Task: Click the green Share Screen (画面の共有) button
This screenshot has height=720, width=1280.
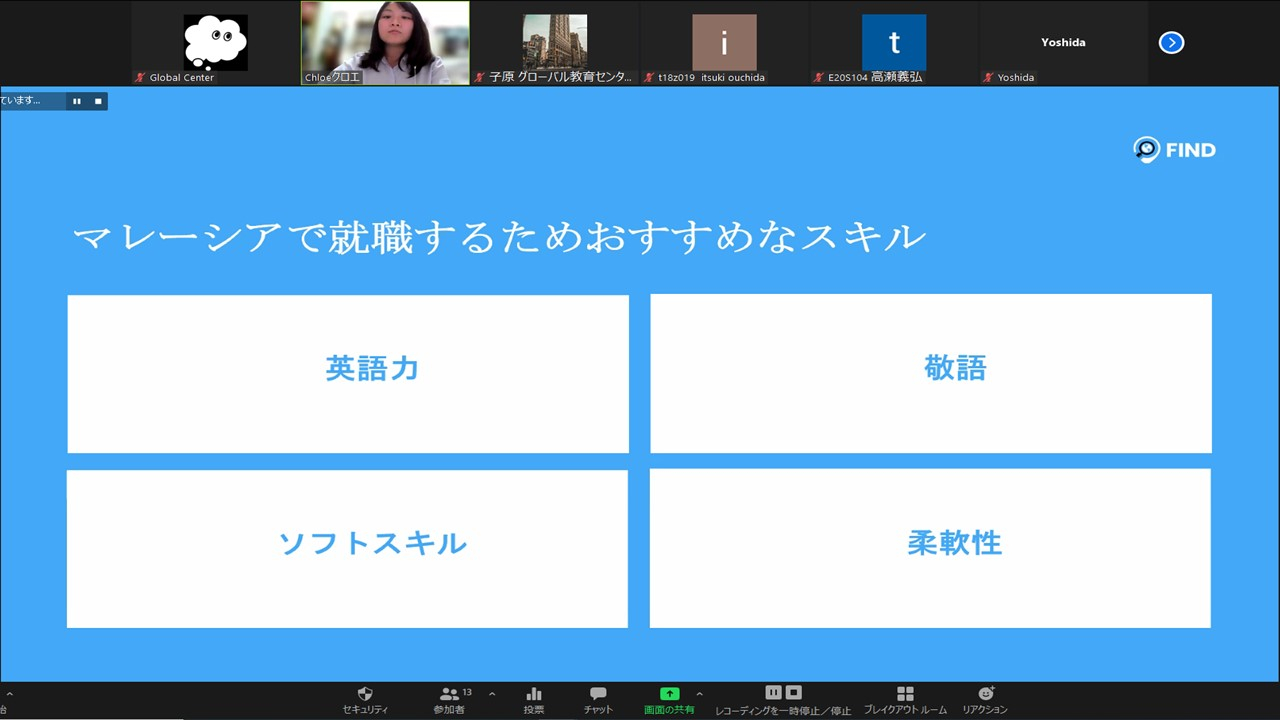Action: tap(669, 700)
